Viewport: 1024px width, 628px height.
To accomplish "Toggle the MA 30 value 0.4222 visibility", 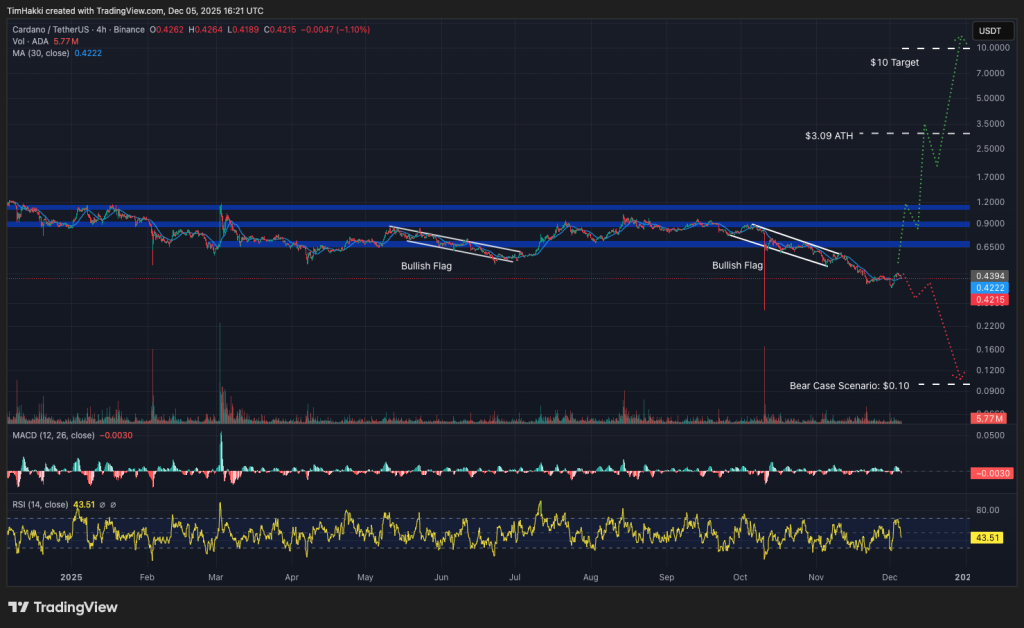I will [88, 52].
